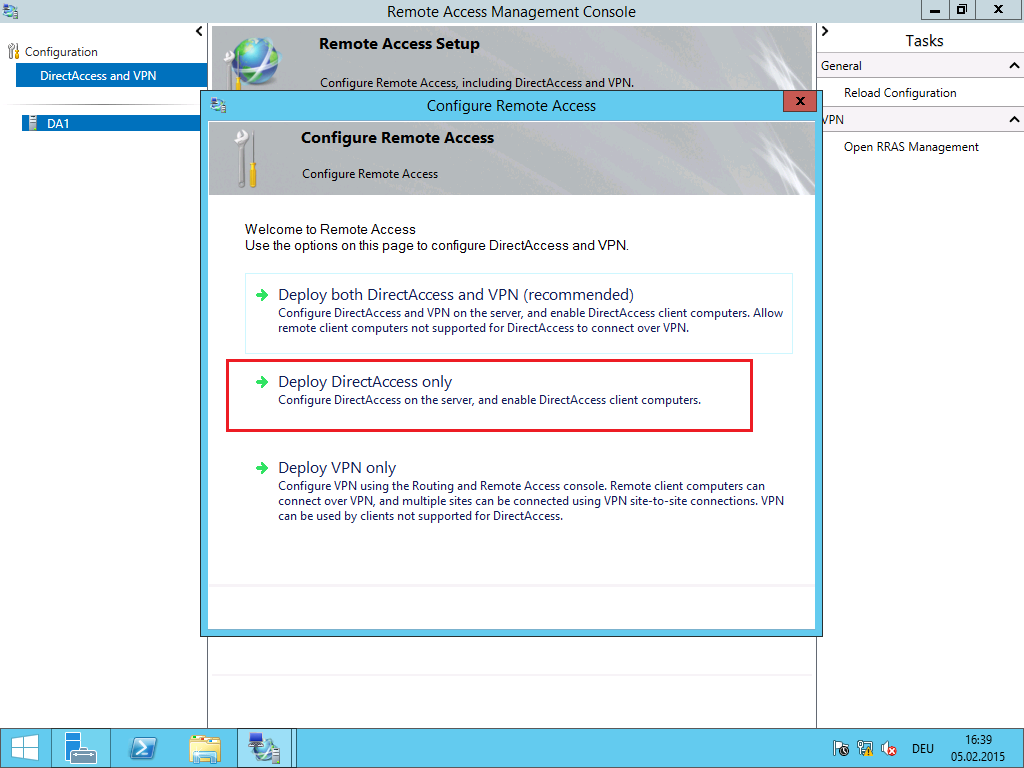Click the Remote Access Management Console title icon
Screen dimensions: 1024x768
click(x=10, y=11)
